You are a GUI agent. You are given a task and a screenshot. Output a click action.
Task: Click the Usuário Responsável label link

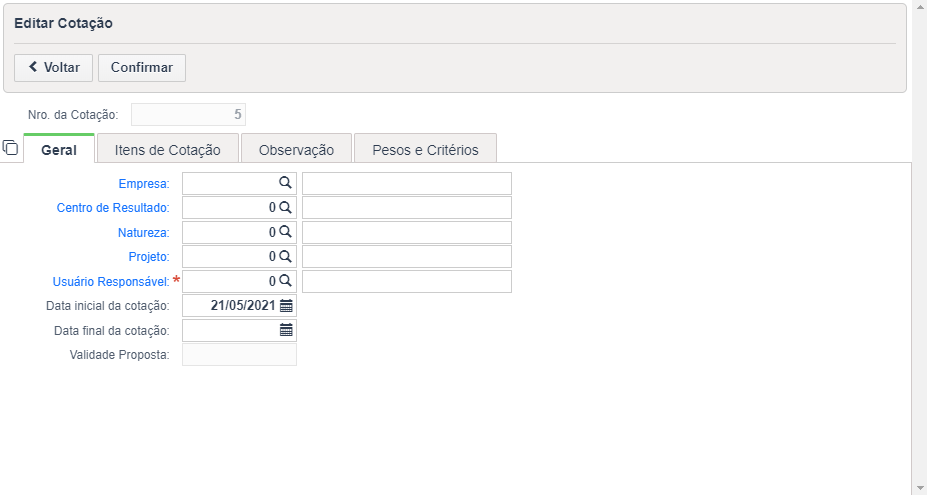[x=111, y=282]
